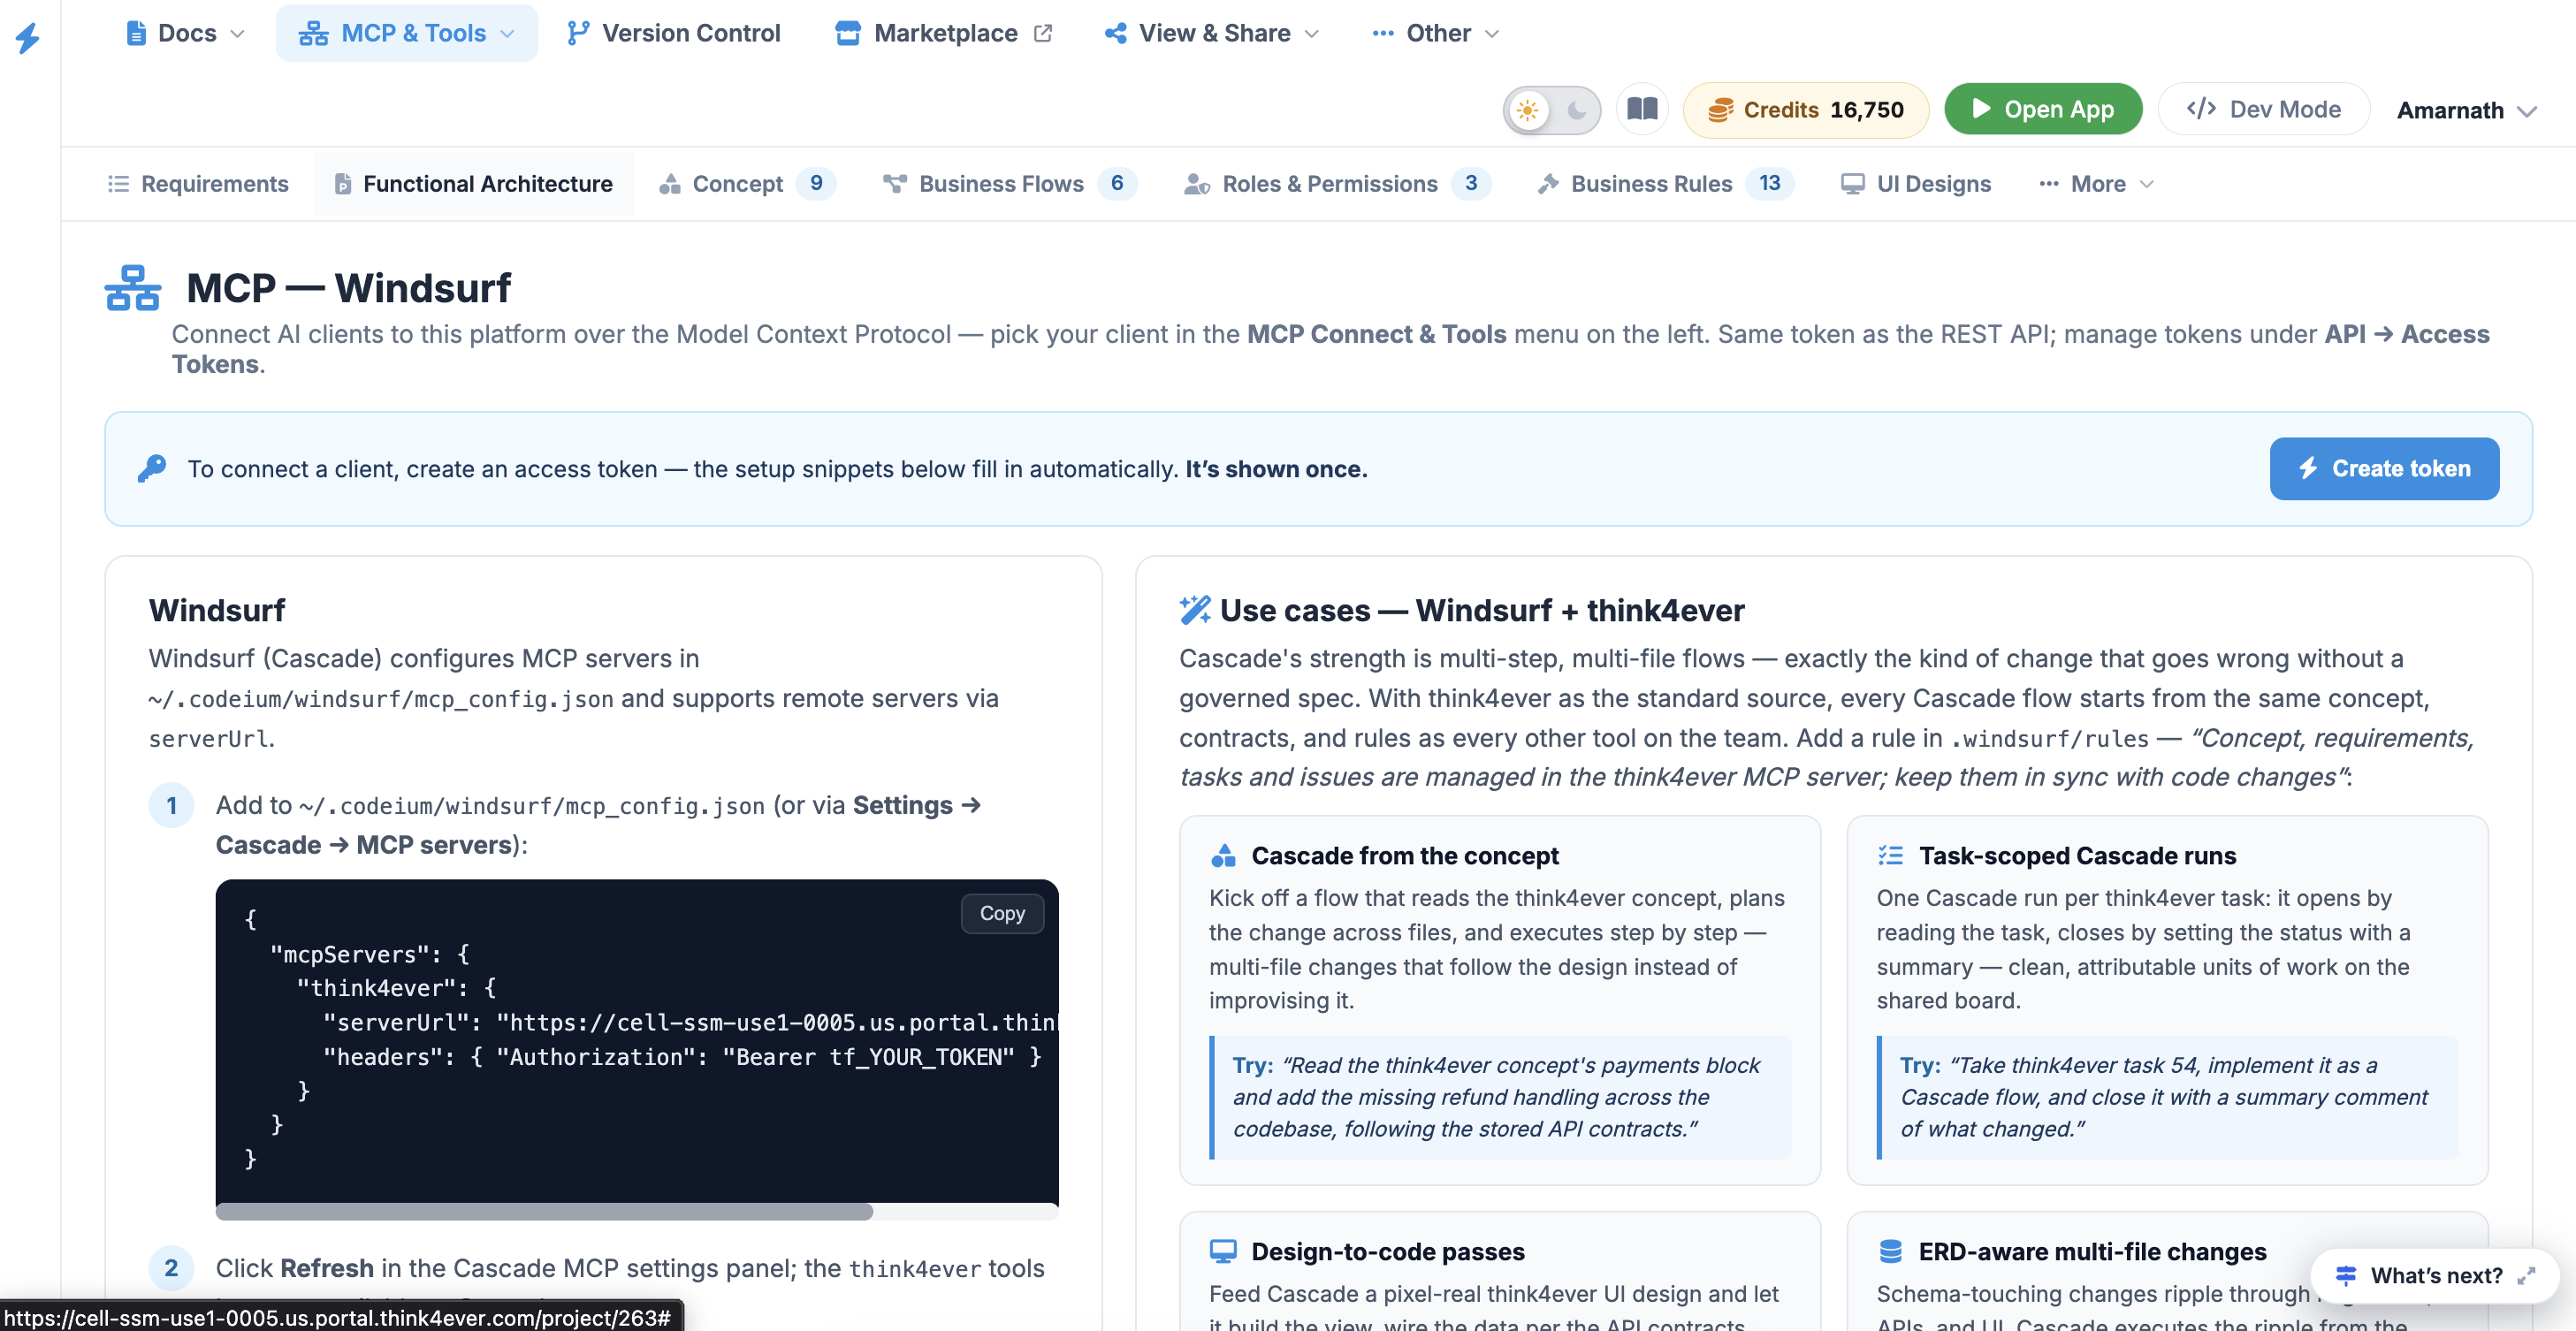Open the Concept tab

[x=747, y=184]
